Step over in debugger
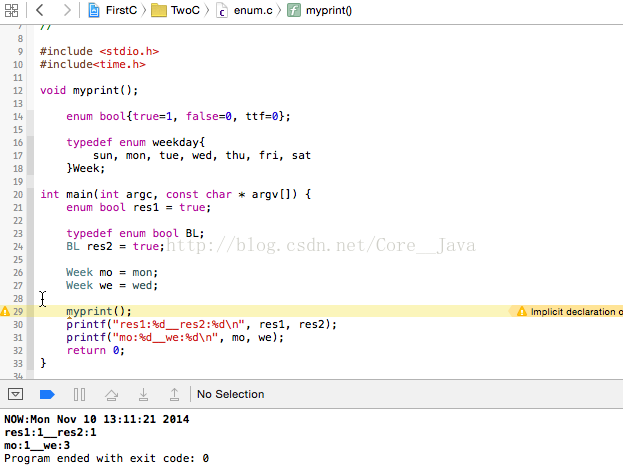This screenshot has width=623, height=469. (111, 395)
